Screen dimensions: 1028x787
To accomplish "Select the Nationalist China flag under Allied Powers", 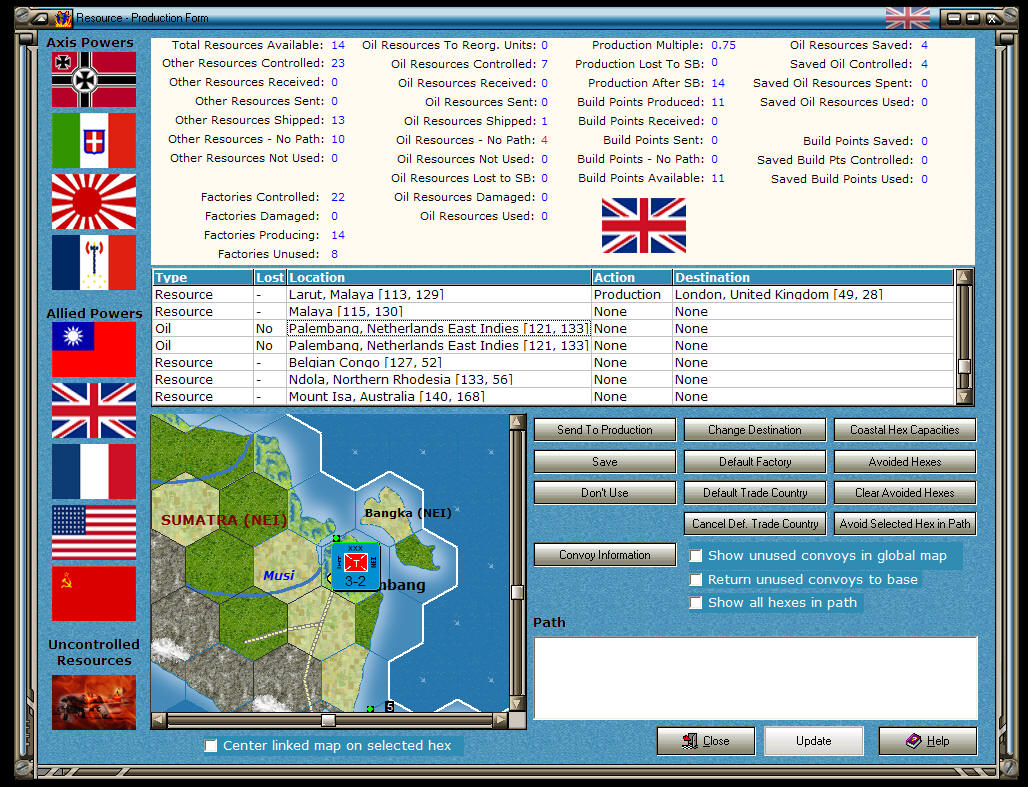I will coord(94,350).
